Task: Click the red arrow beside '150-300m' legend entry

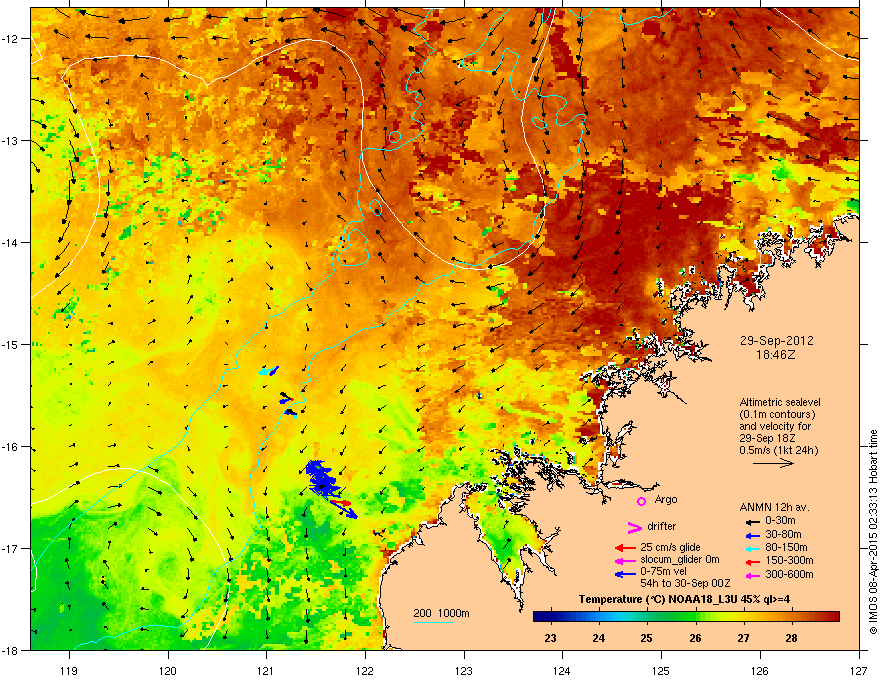Action: (x=753, y=562)
